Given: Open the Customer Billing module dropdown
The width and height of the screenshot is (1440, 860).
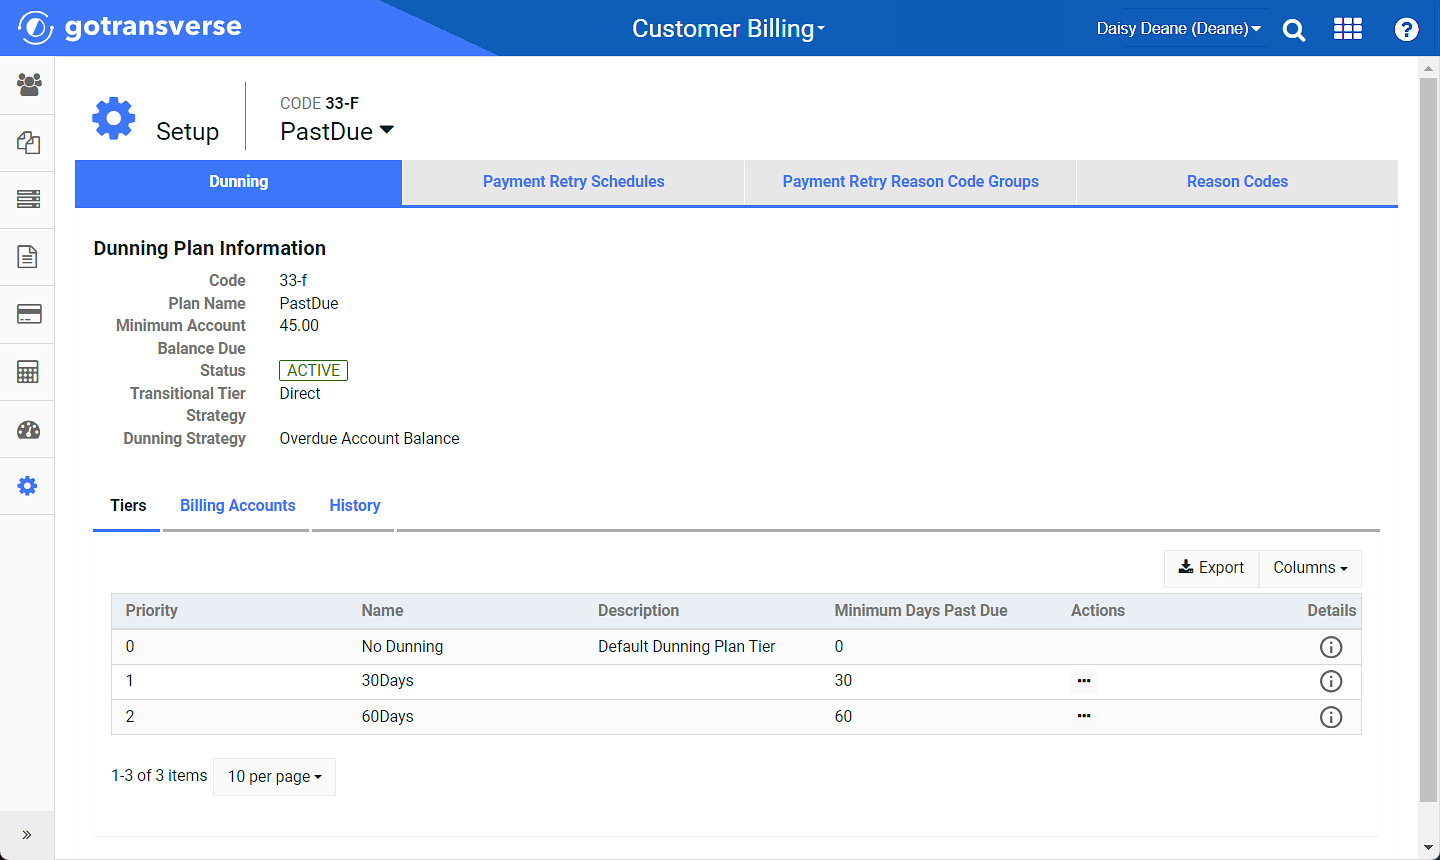Looking at the screenshot, I should (728, 28).
